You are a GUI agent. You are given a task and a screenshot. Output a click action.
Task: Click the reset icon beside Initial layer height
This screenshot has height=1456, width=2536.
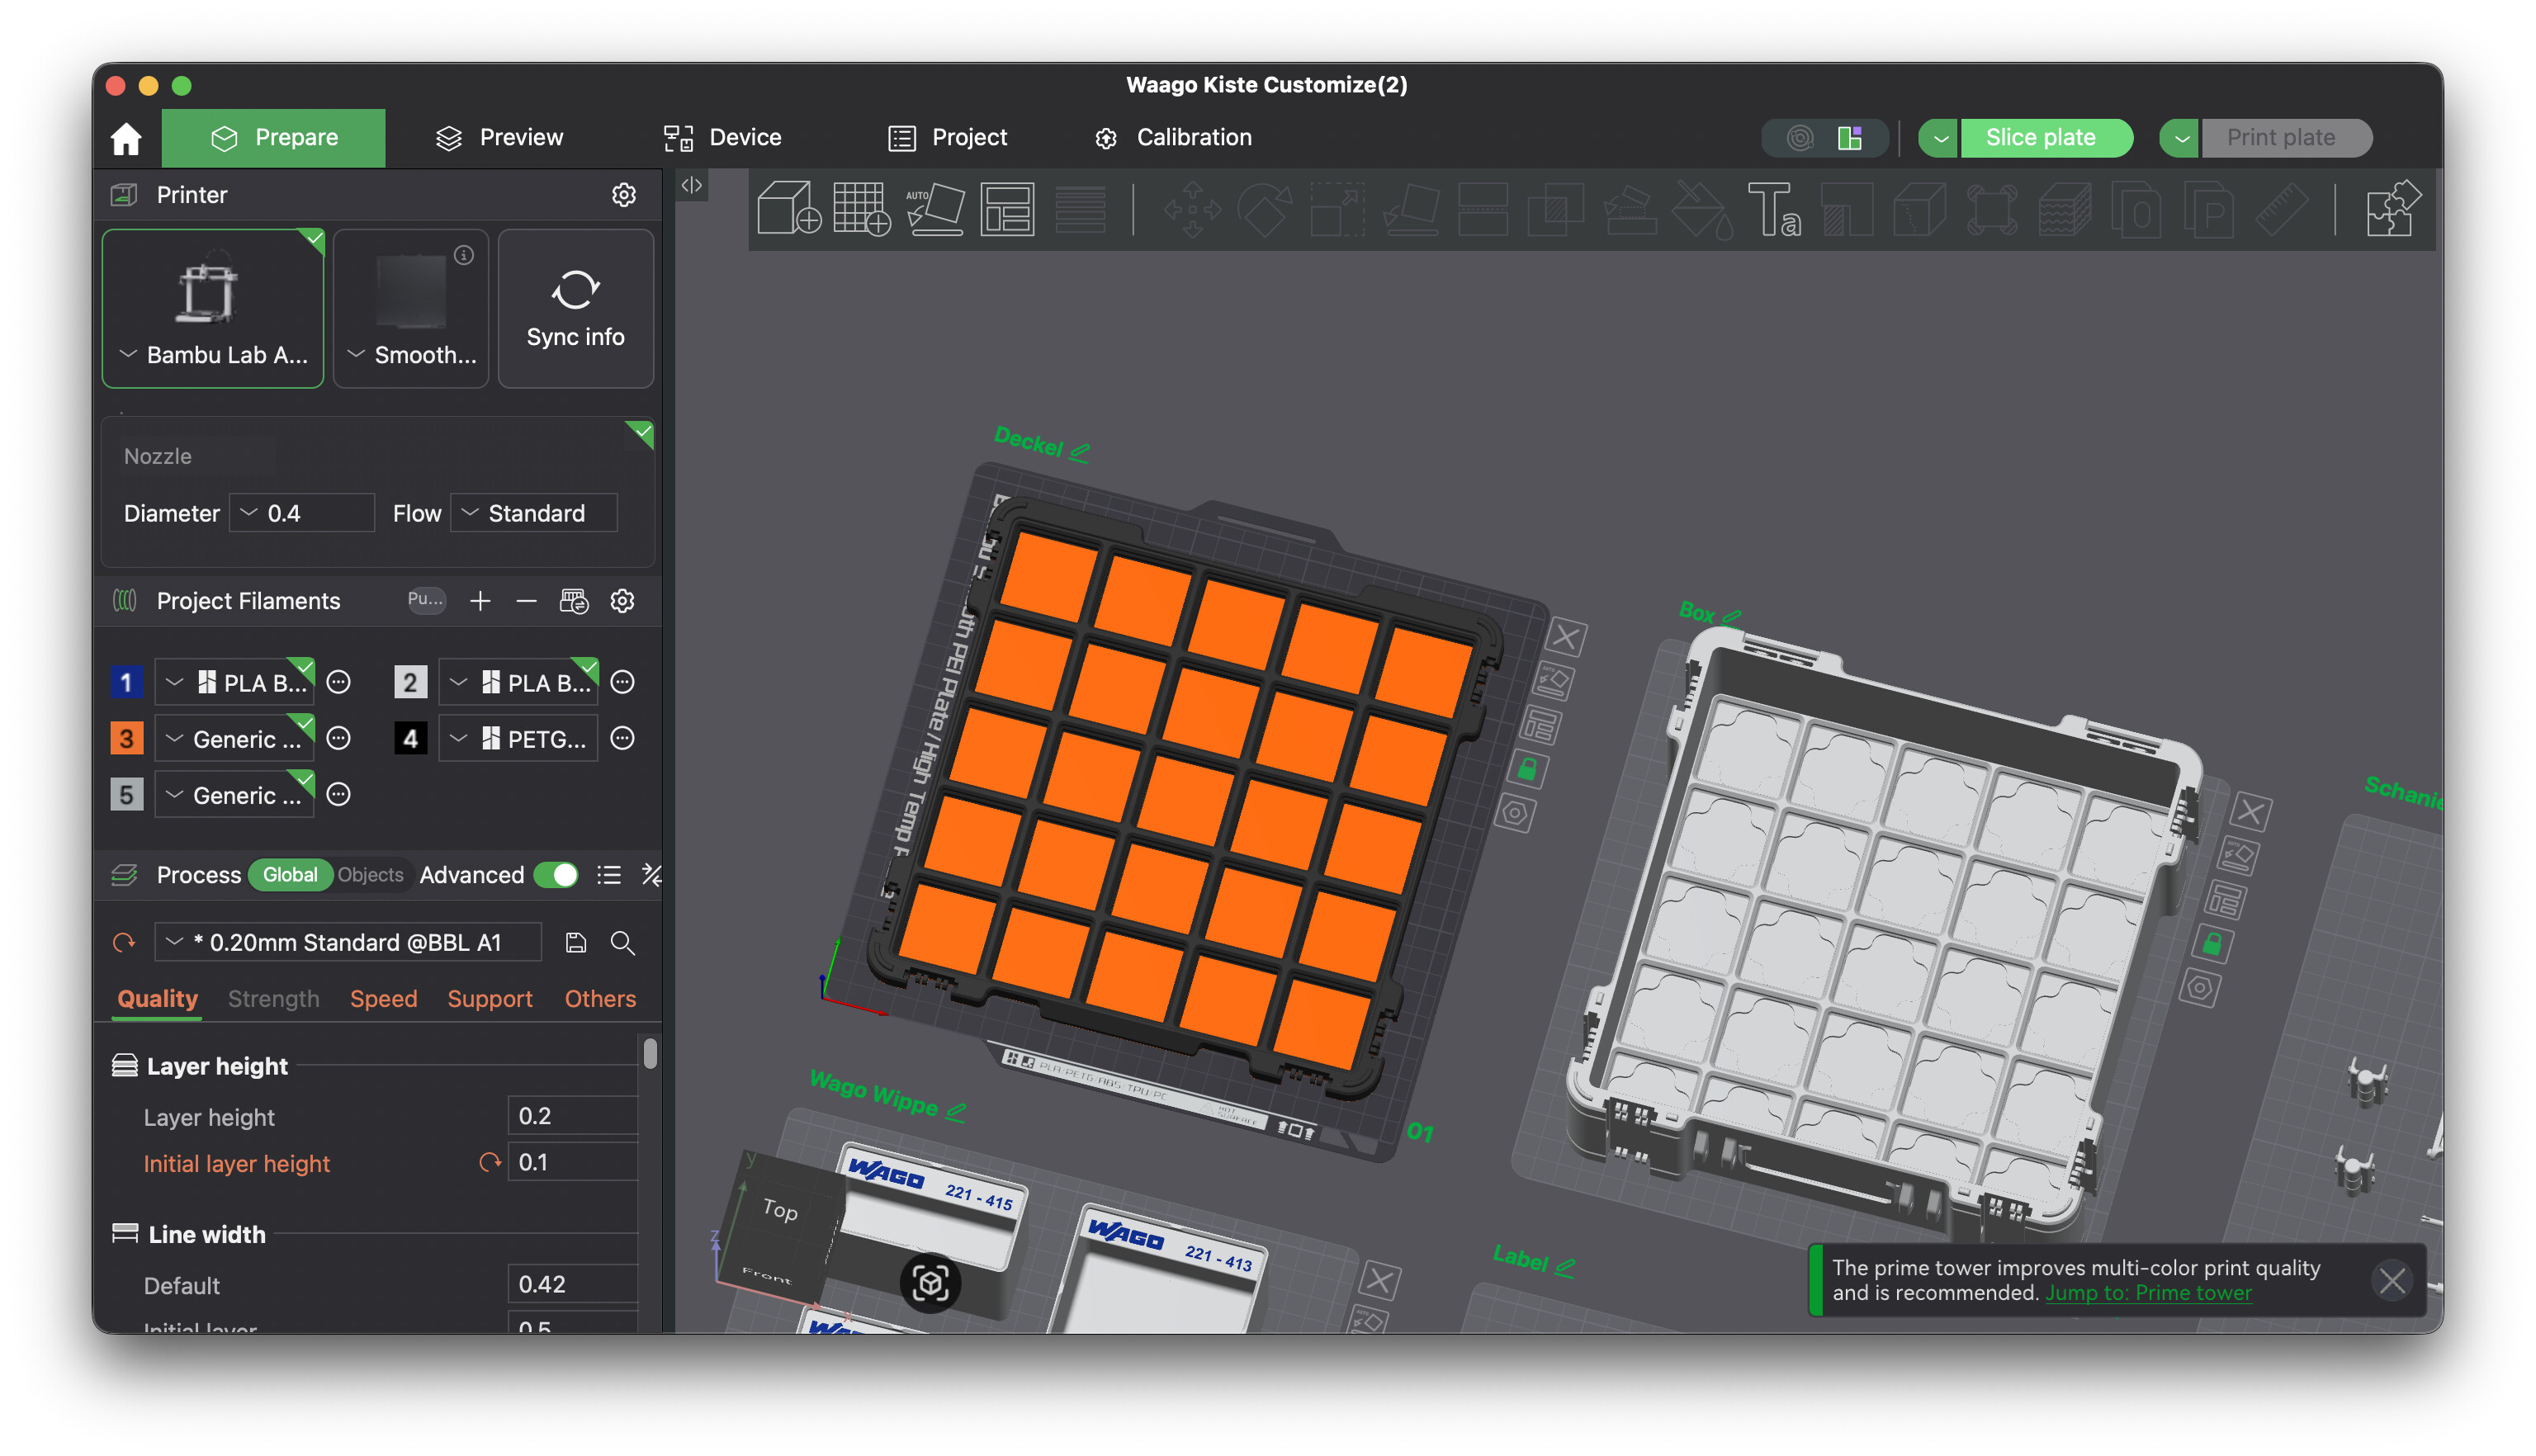pyautogui.click(x=489, y=1162)
